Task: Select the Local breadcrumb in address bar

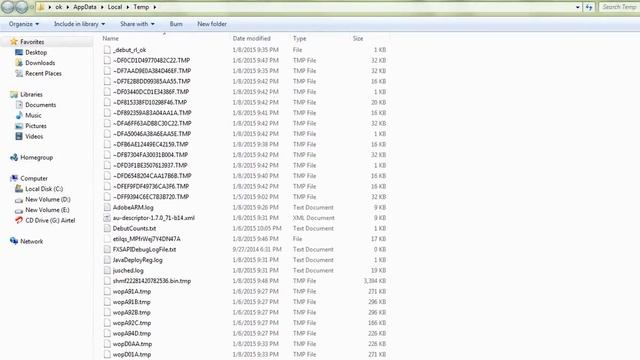Action: coord(115,7)
